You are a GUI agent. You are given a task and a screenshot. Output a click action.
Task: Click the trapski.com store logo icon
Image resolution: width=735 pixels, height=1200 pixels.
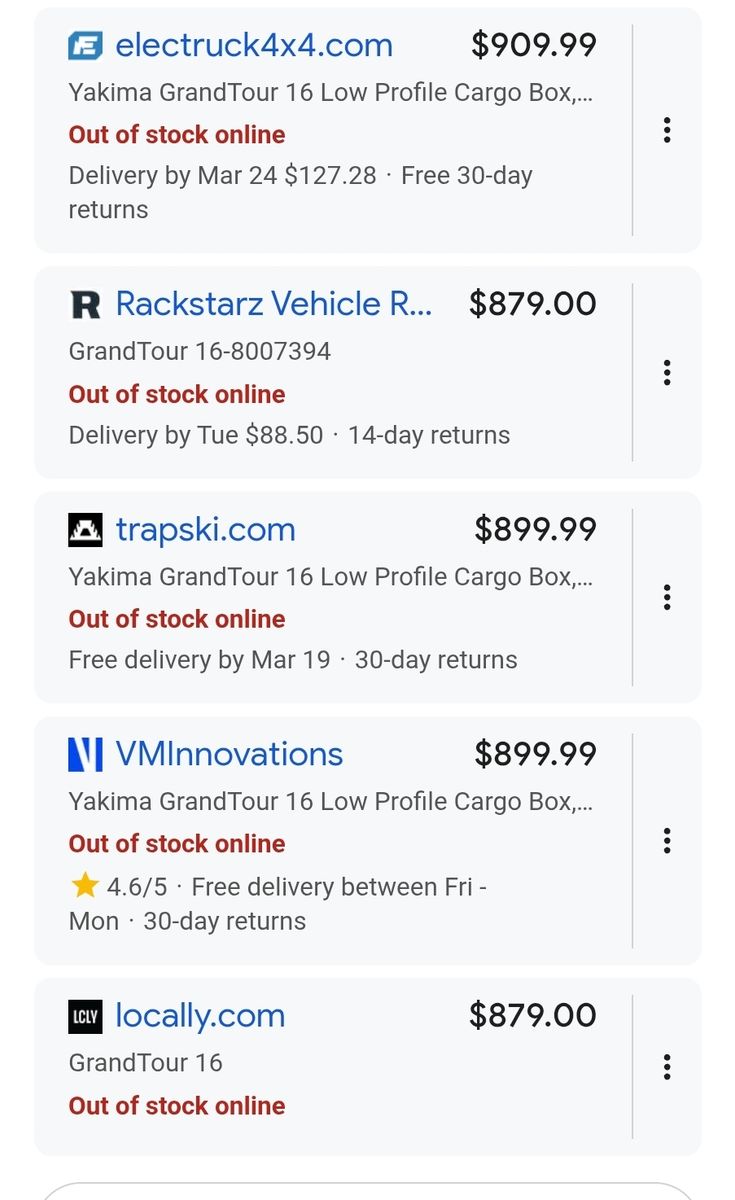85,529
